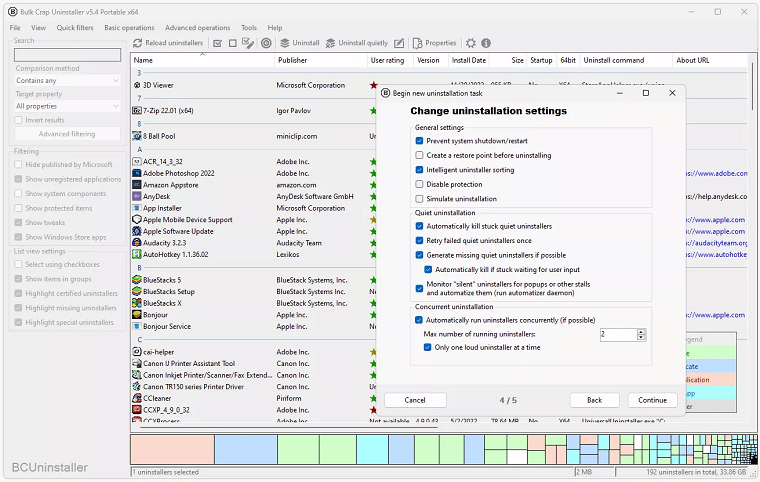Select the CCleaner app icon
The height and width of the screenshot is (482, 760).
click(x=137, y=398)
